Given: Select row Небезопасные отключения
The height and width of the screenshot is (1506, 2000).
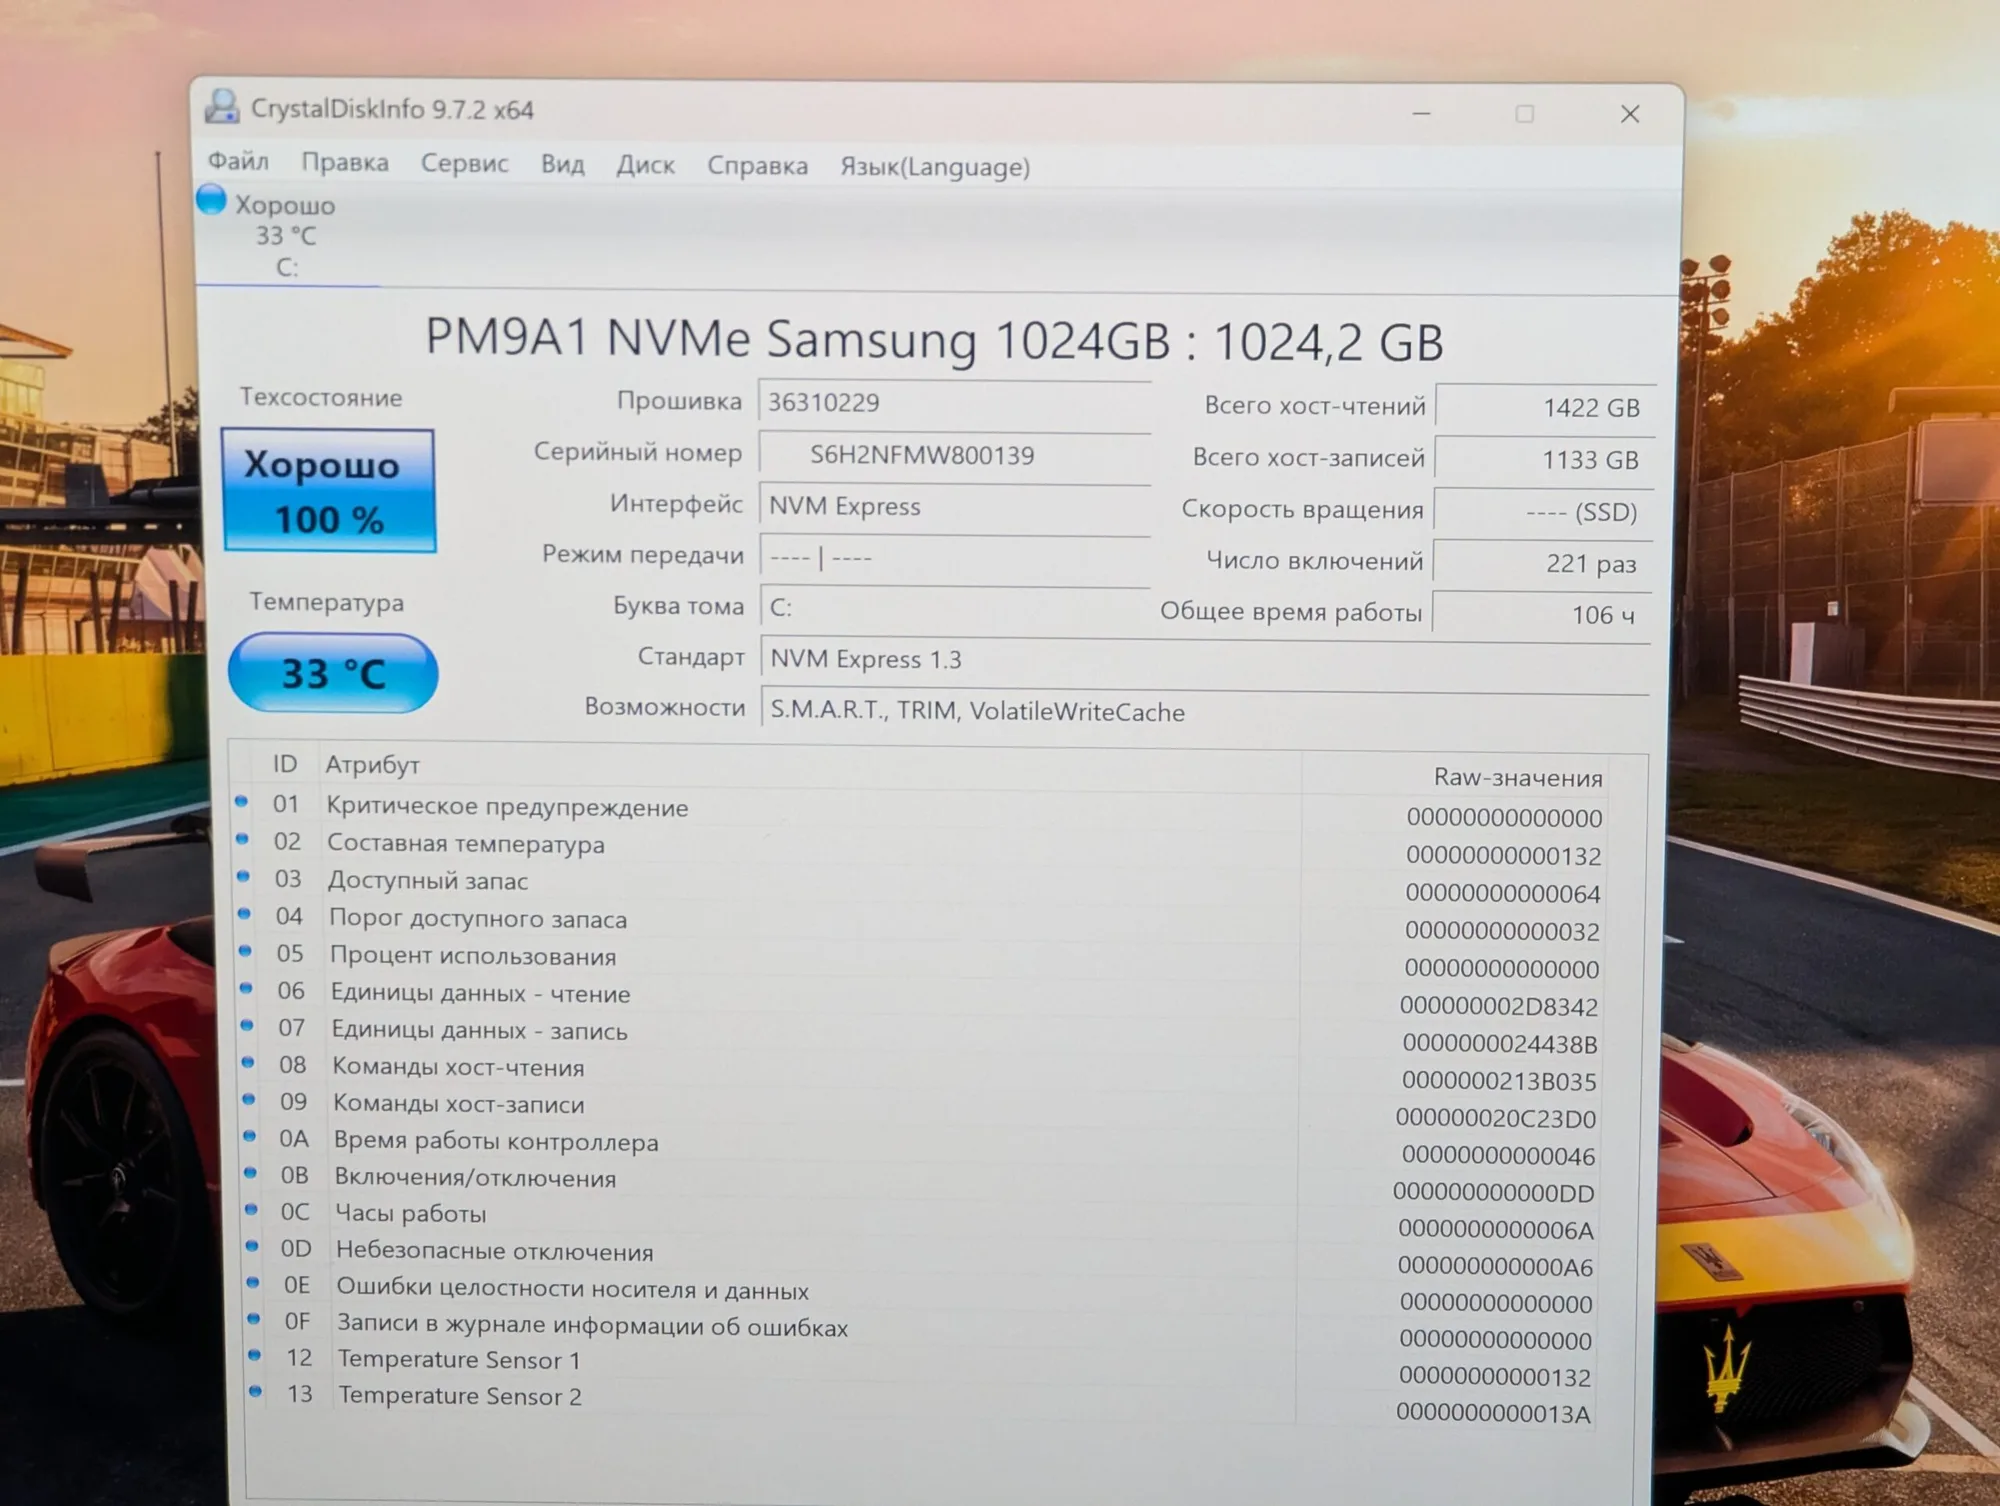Looking at the screenshot, I should [920, 1257].
